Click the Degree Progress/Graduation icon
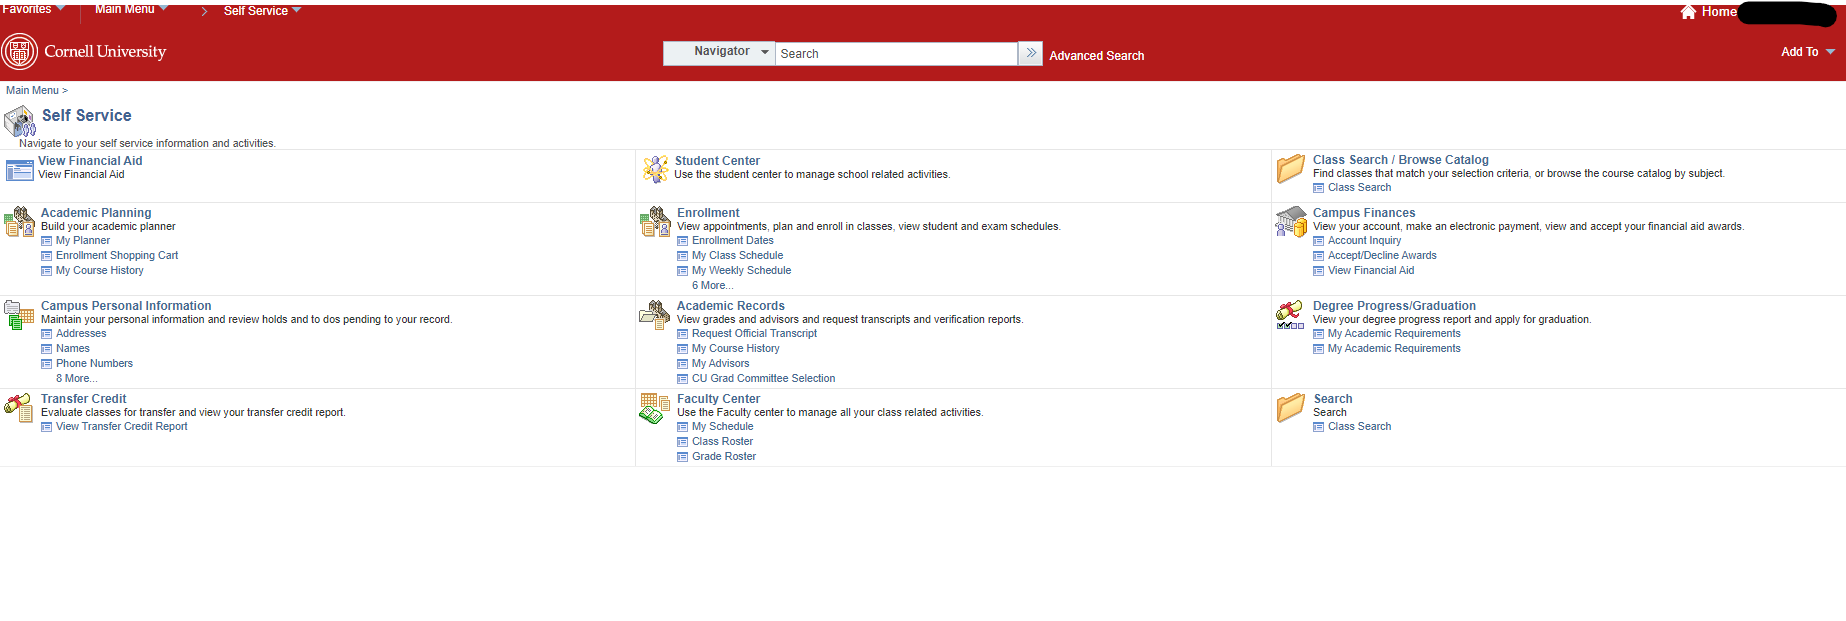 click(1290, 314)
